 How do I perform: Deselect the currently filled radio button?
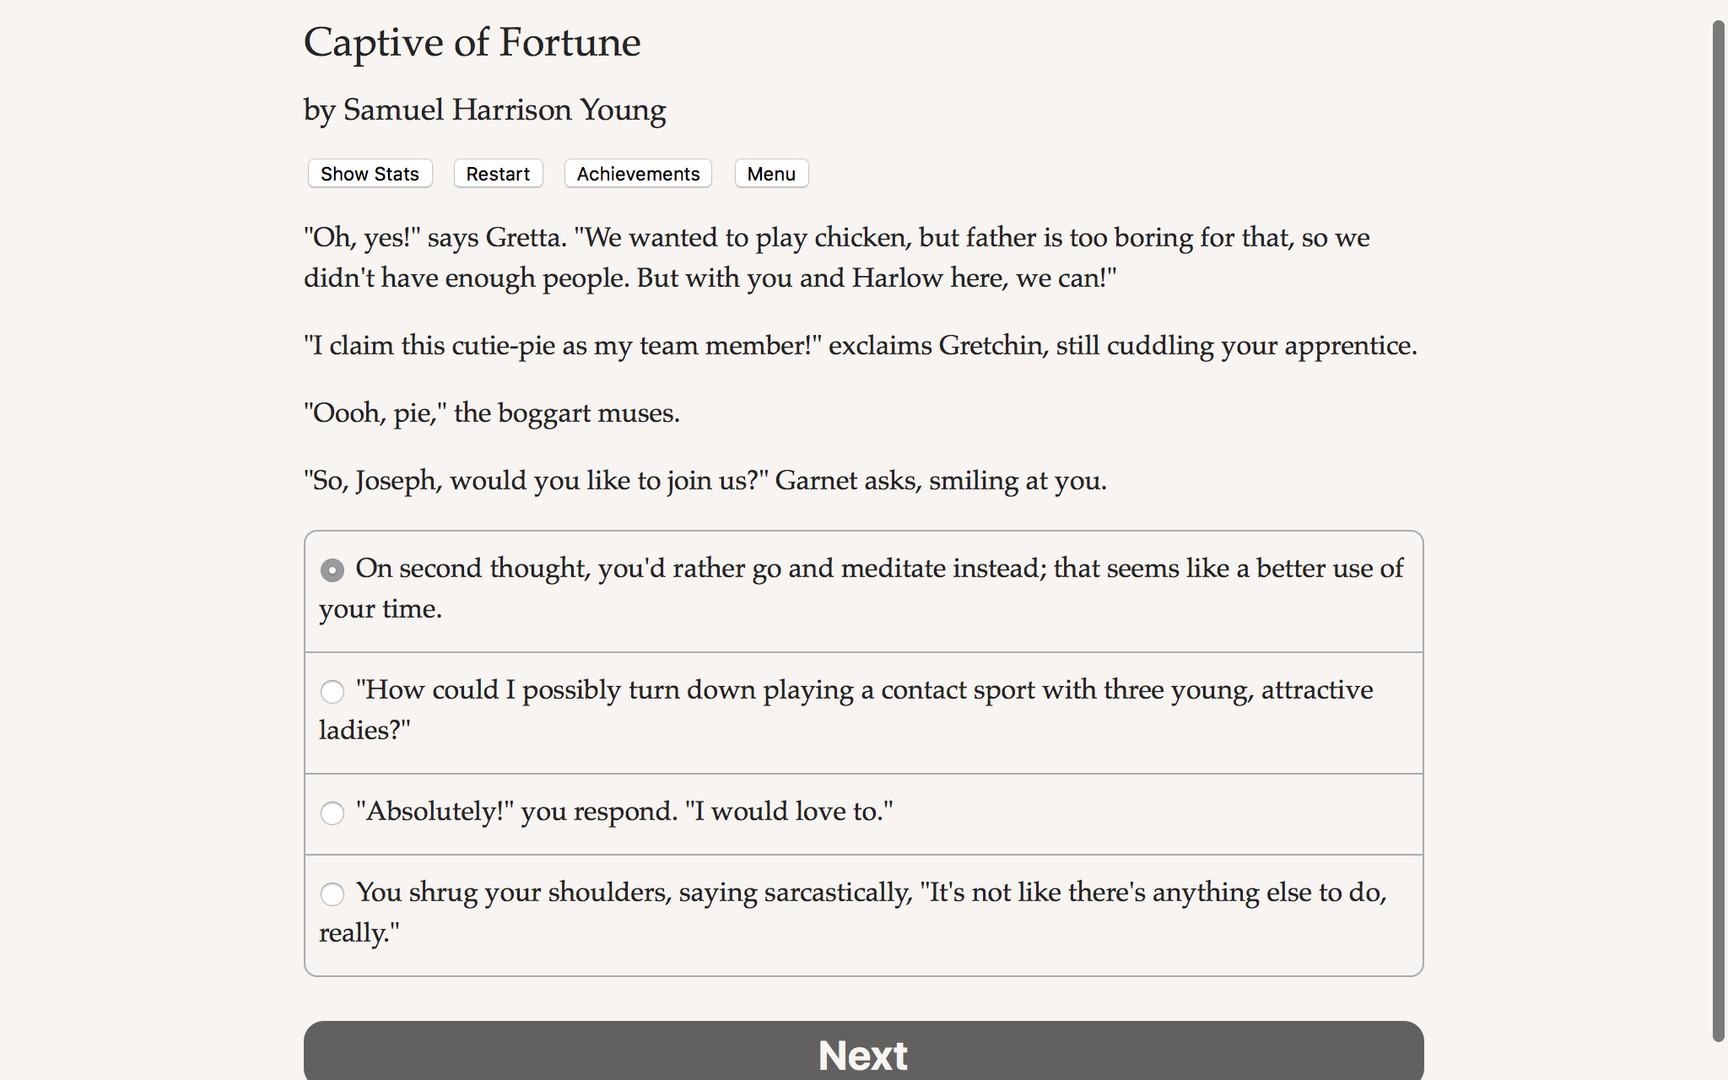(332, 569)
